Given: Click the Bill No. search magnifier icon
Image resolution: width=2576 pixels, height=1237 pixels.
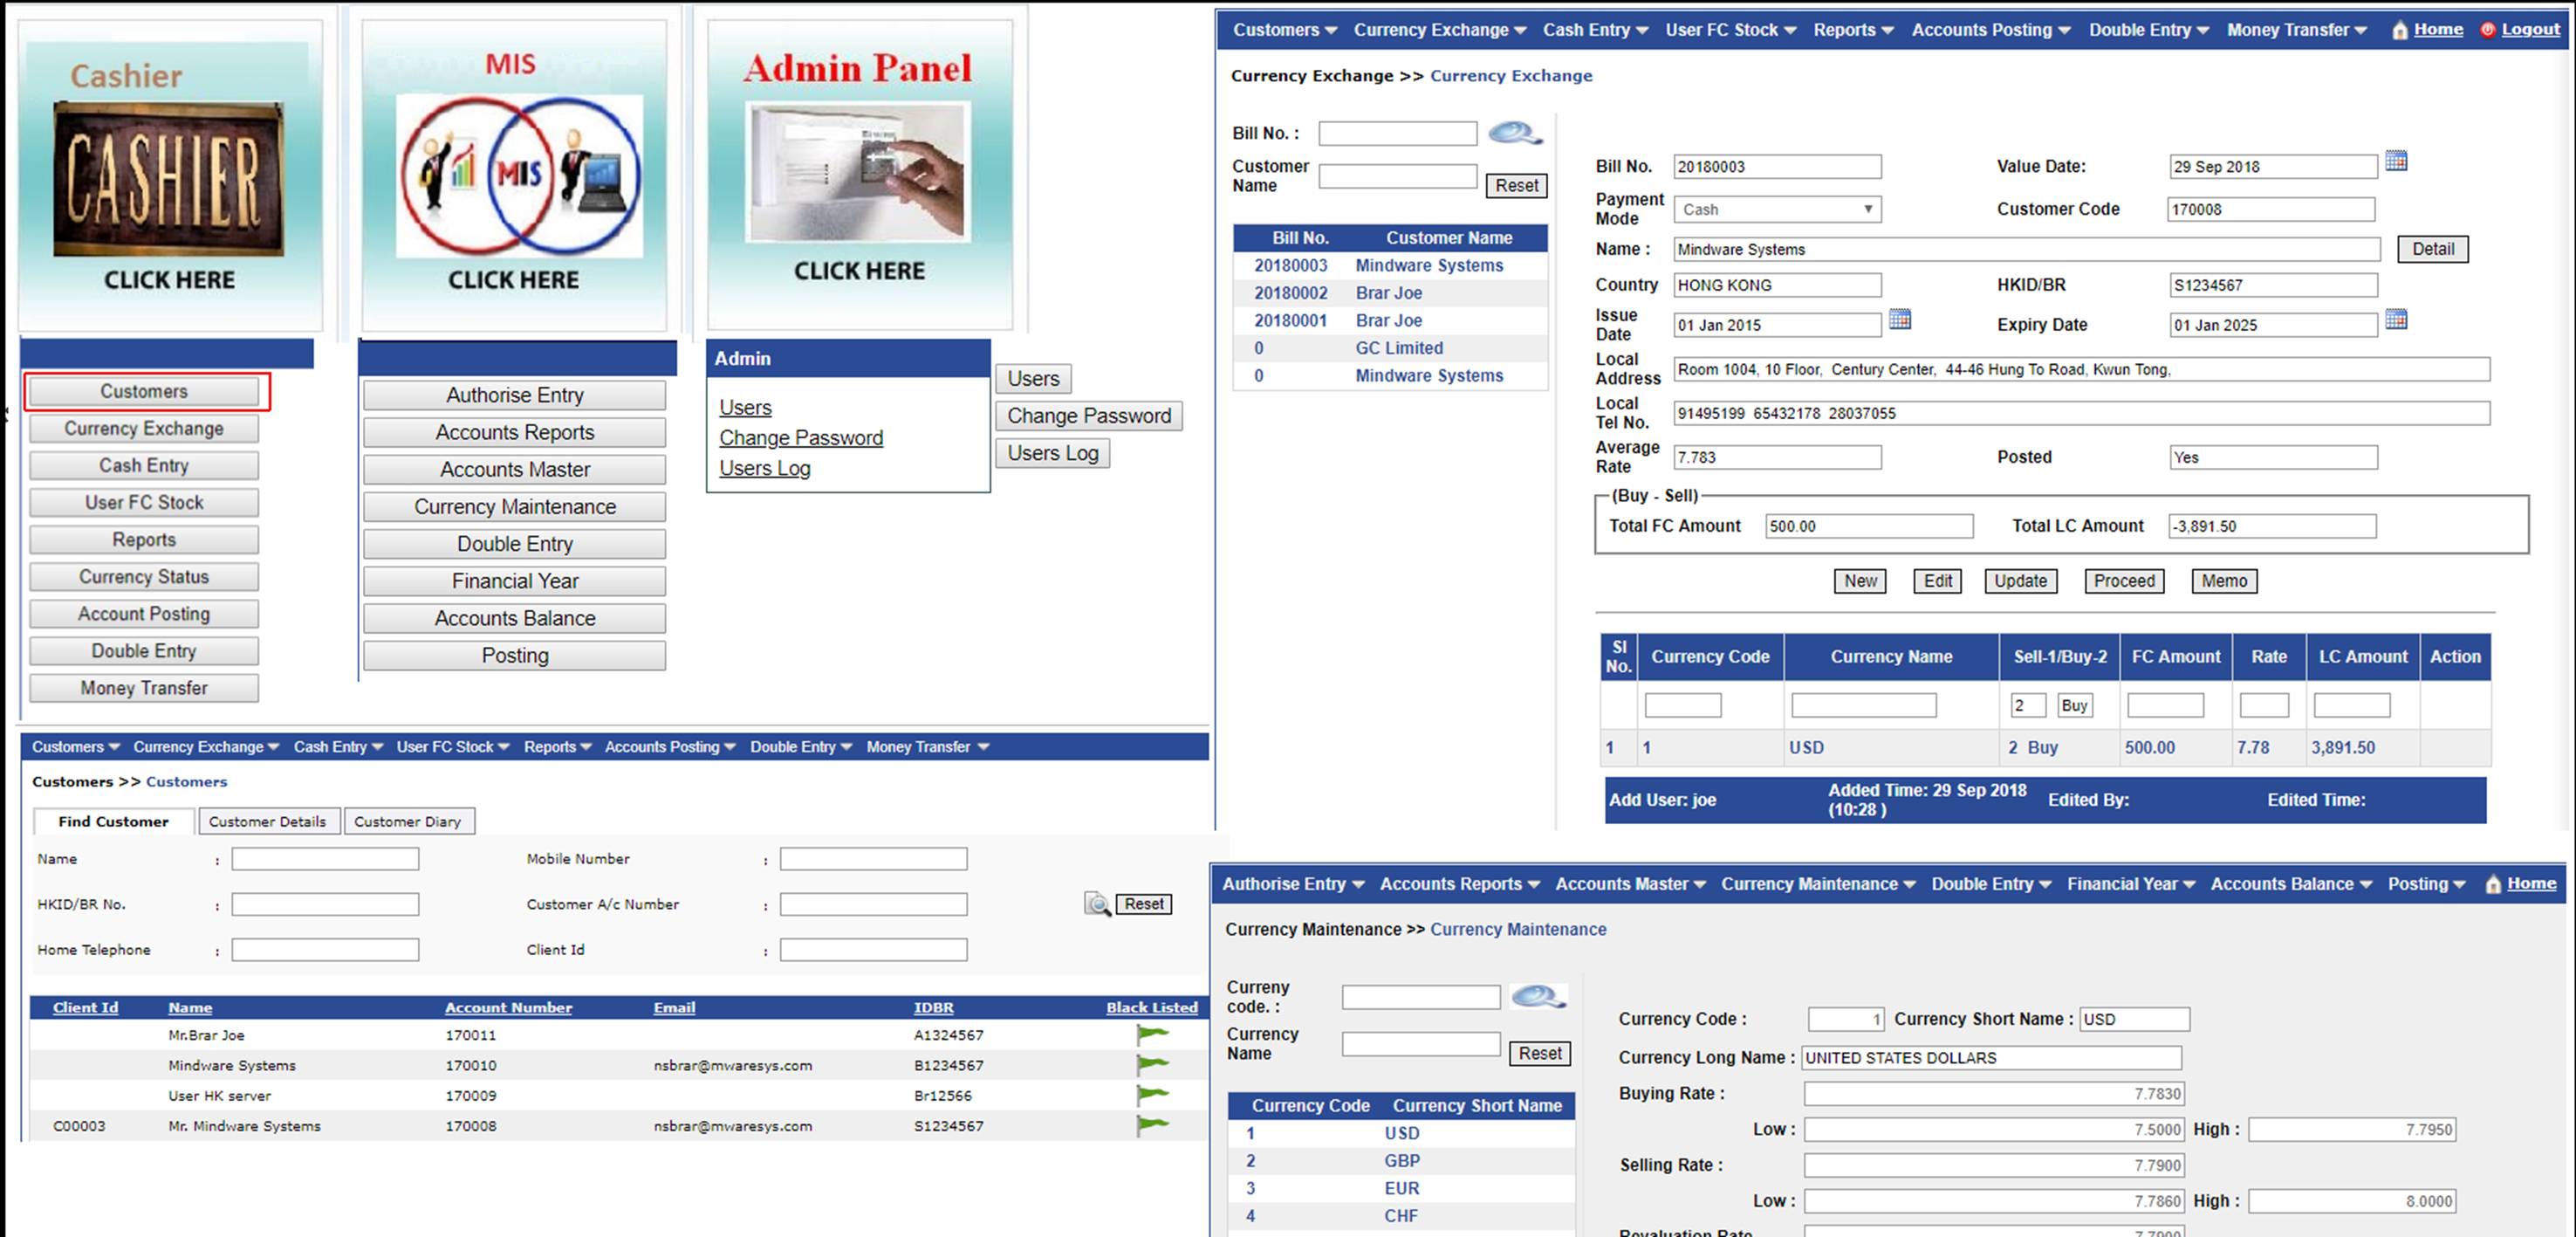Looking at the screenshot, I should [1514, 133].
